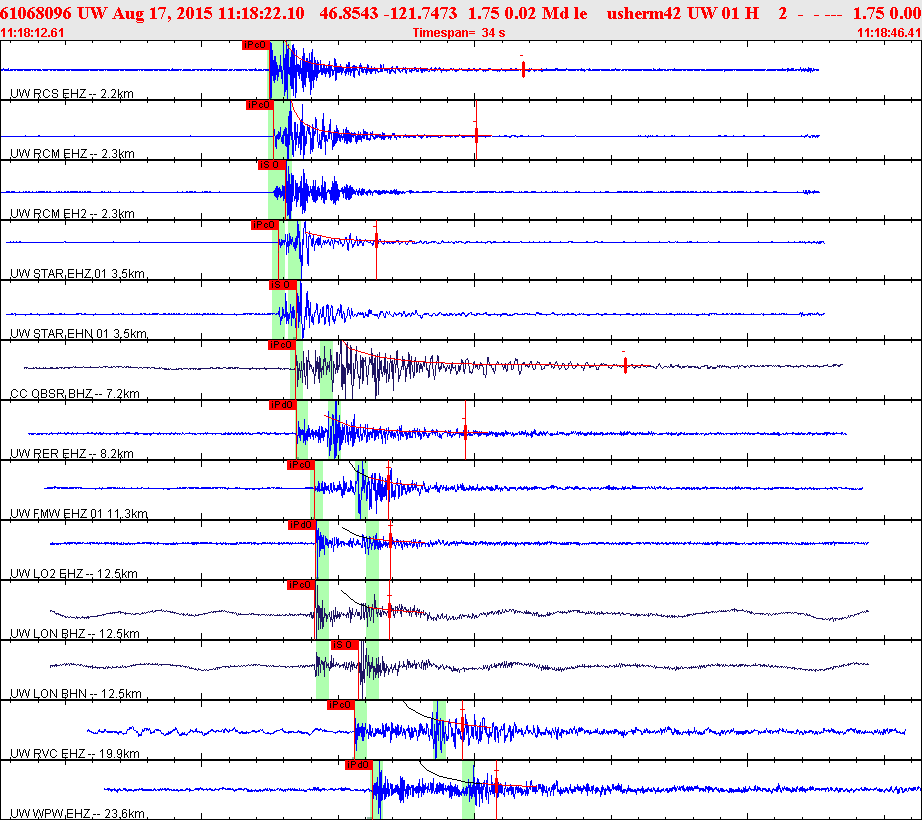Select the UW STAR EHZ 01 3.5km label
The height and width of the screenshot is (820, 922).
point(78,273)
